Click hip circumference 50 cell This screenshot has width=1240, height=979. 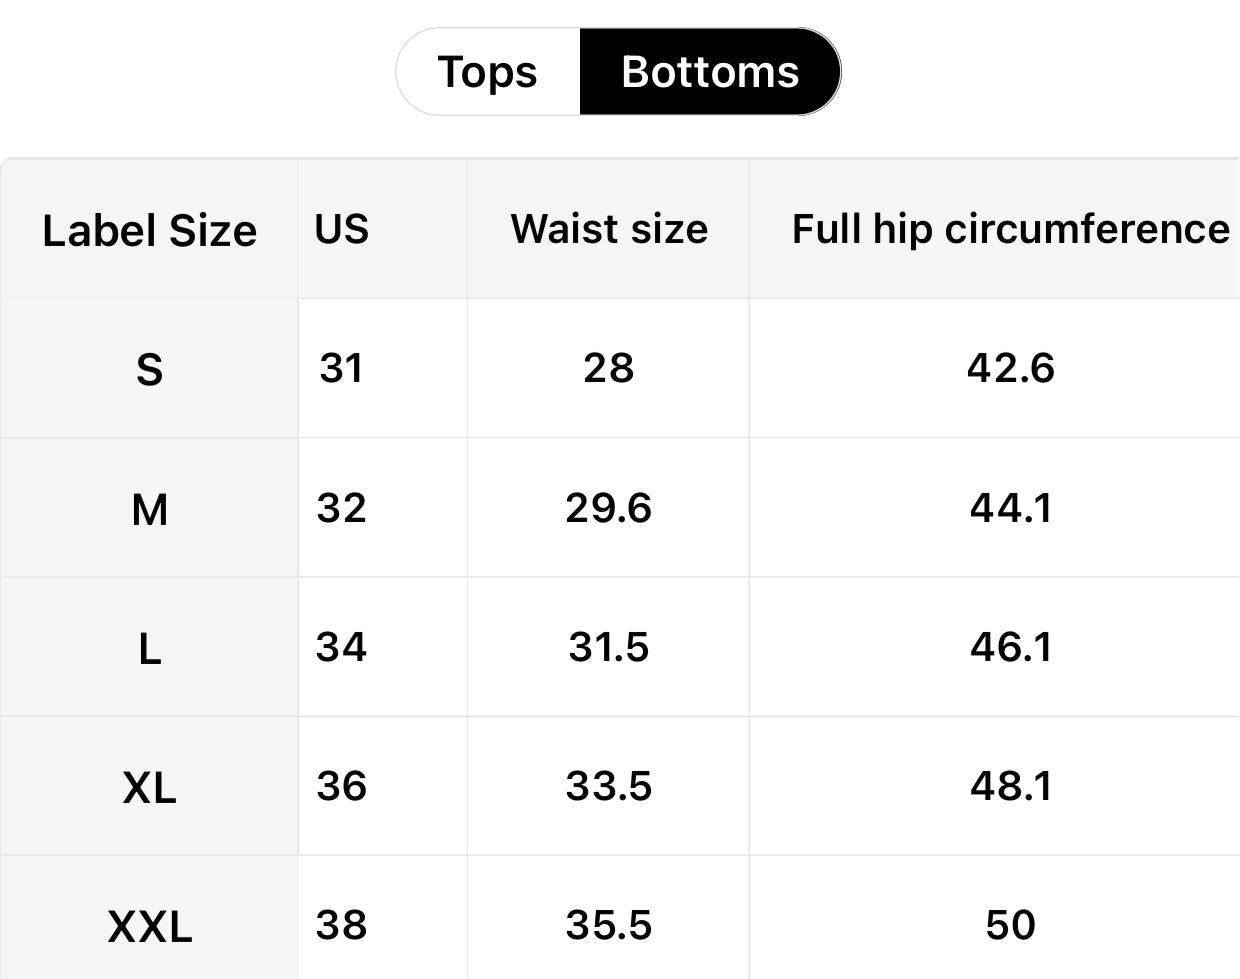(1010, 925)
